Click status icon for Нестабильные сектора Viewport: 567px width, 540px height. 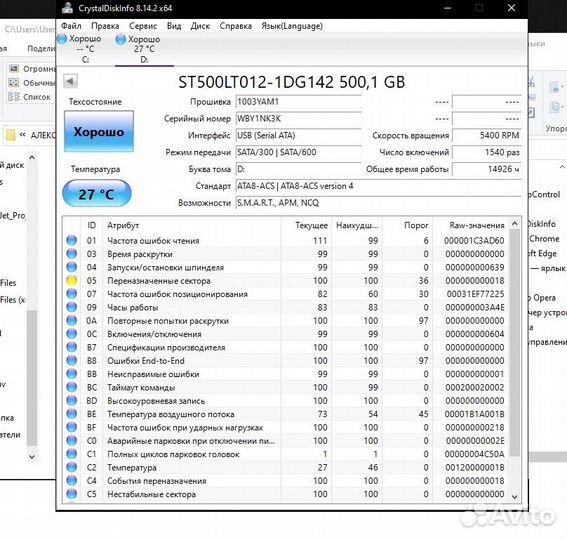72,494
